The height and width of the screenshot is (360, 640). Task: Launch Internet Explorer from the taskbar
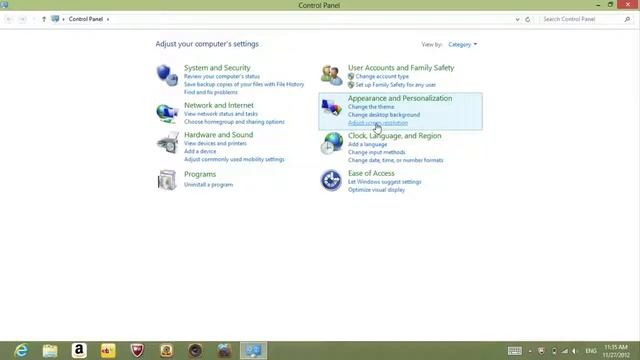pos(21,351)
